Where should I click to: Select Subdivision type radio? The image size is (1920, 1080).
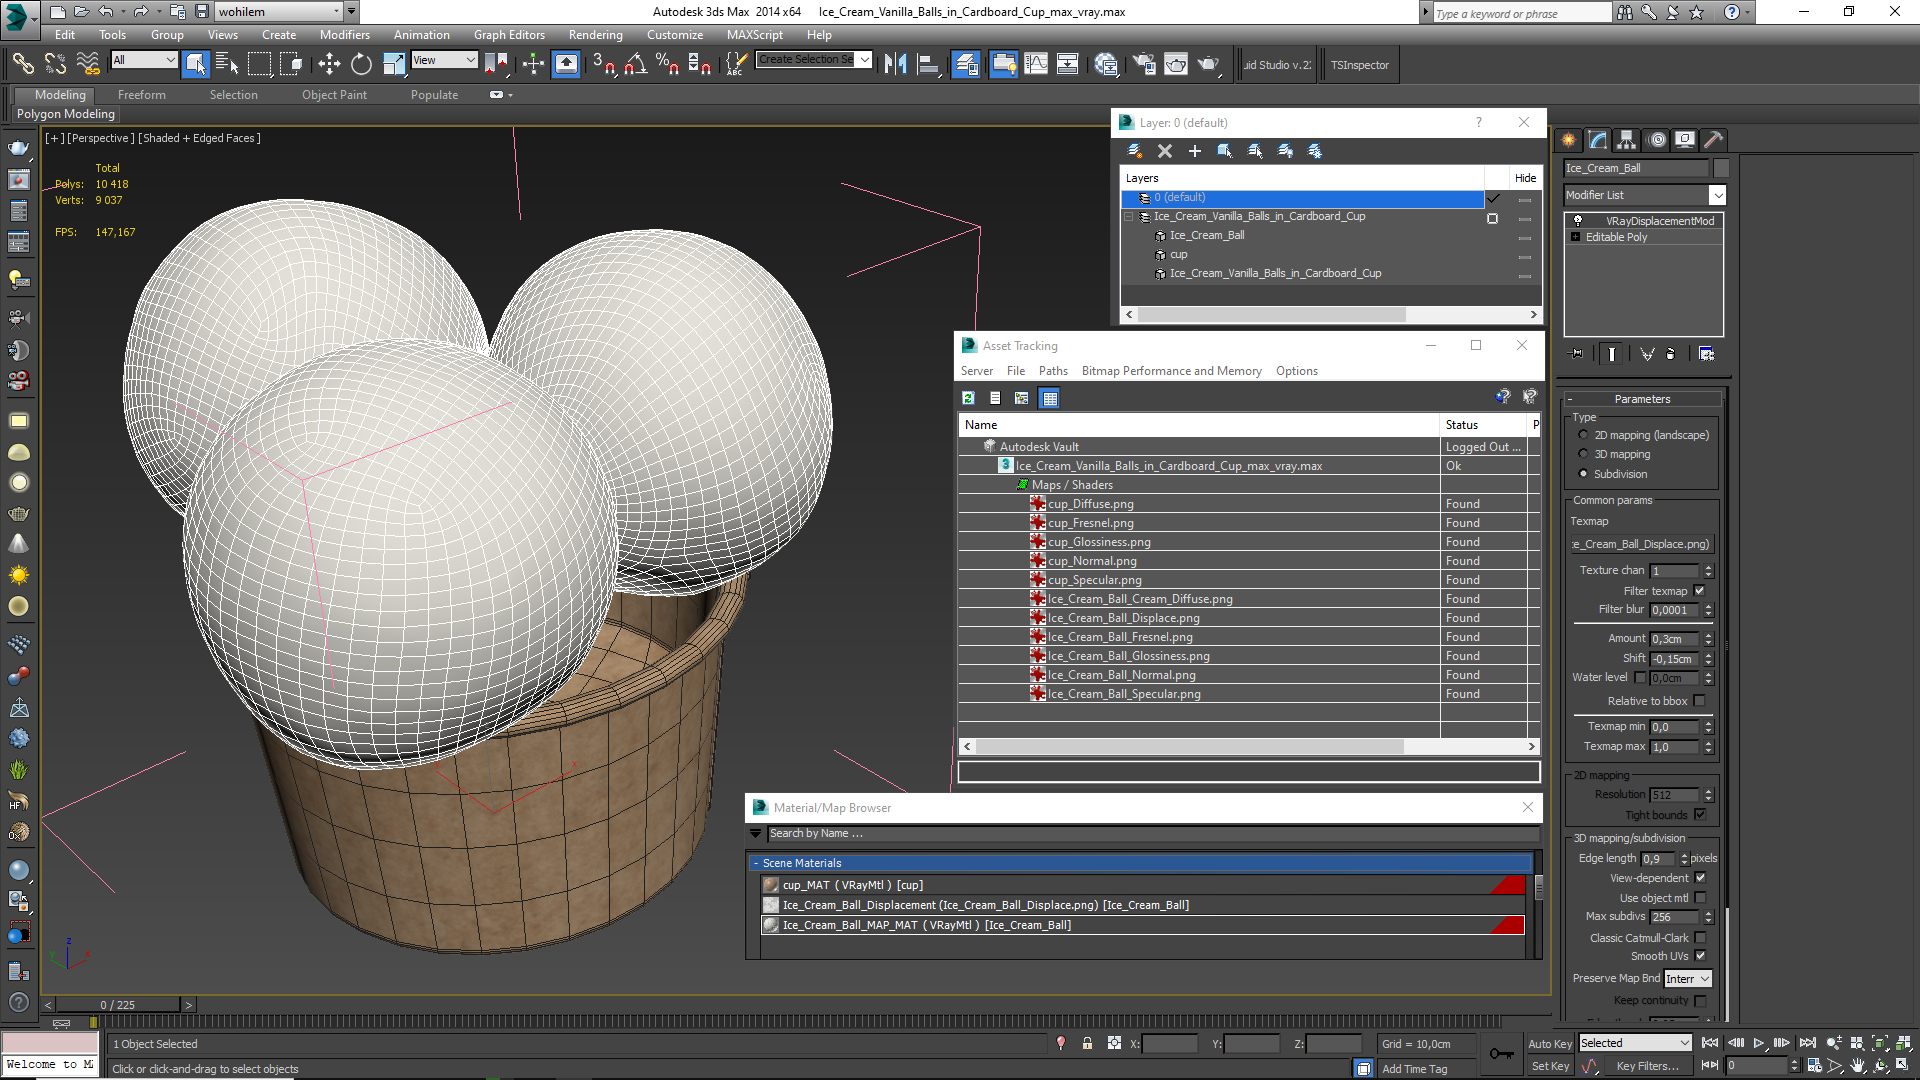tap(1583, 474)
